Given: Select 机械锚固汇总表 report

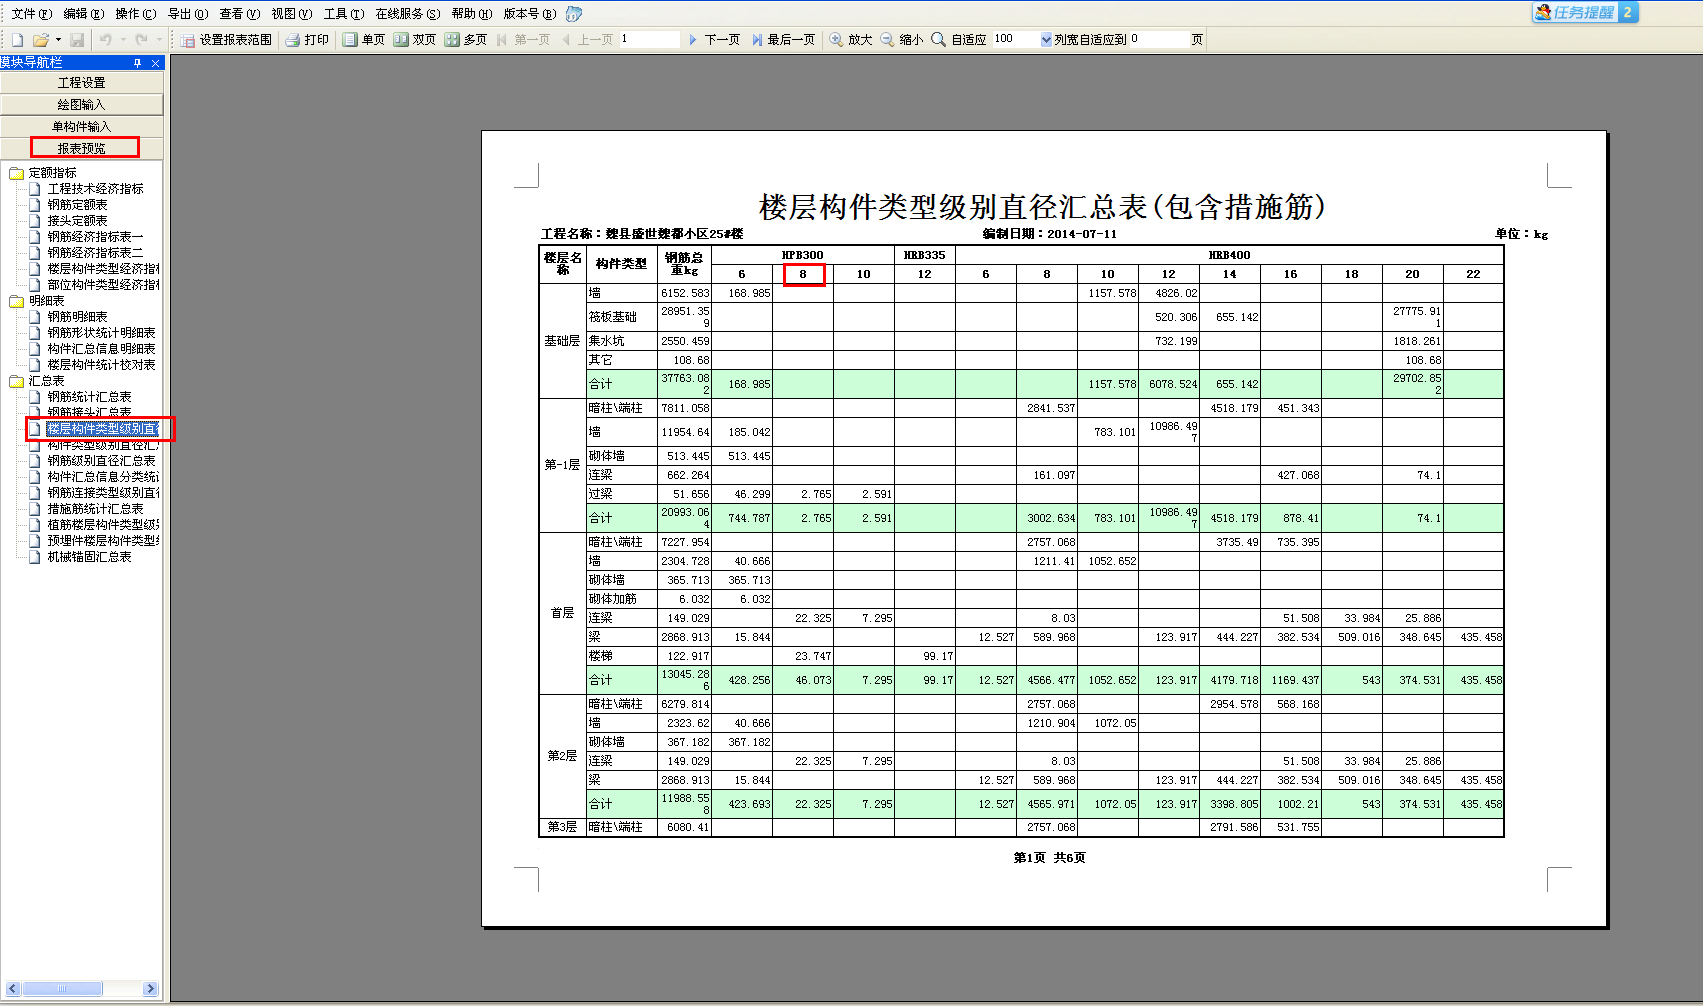Looking at the screenshot, I should (x=89, y=557).
